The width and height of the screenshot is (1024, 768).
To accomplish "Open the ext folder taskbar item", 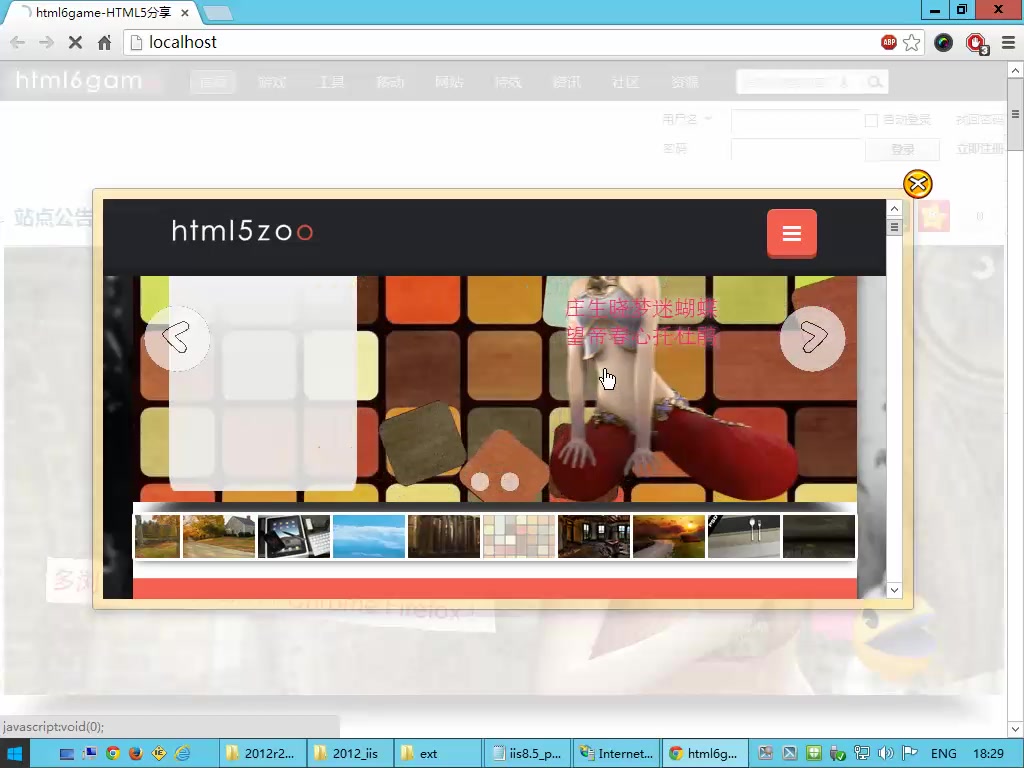I will 438,753.
